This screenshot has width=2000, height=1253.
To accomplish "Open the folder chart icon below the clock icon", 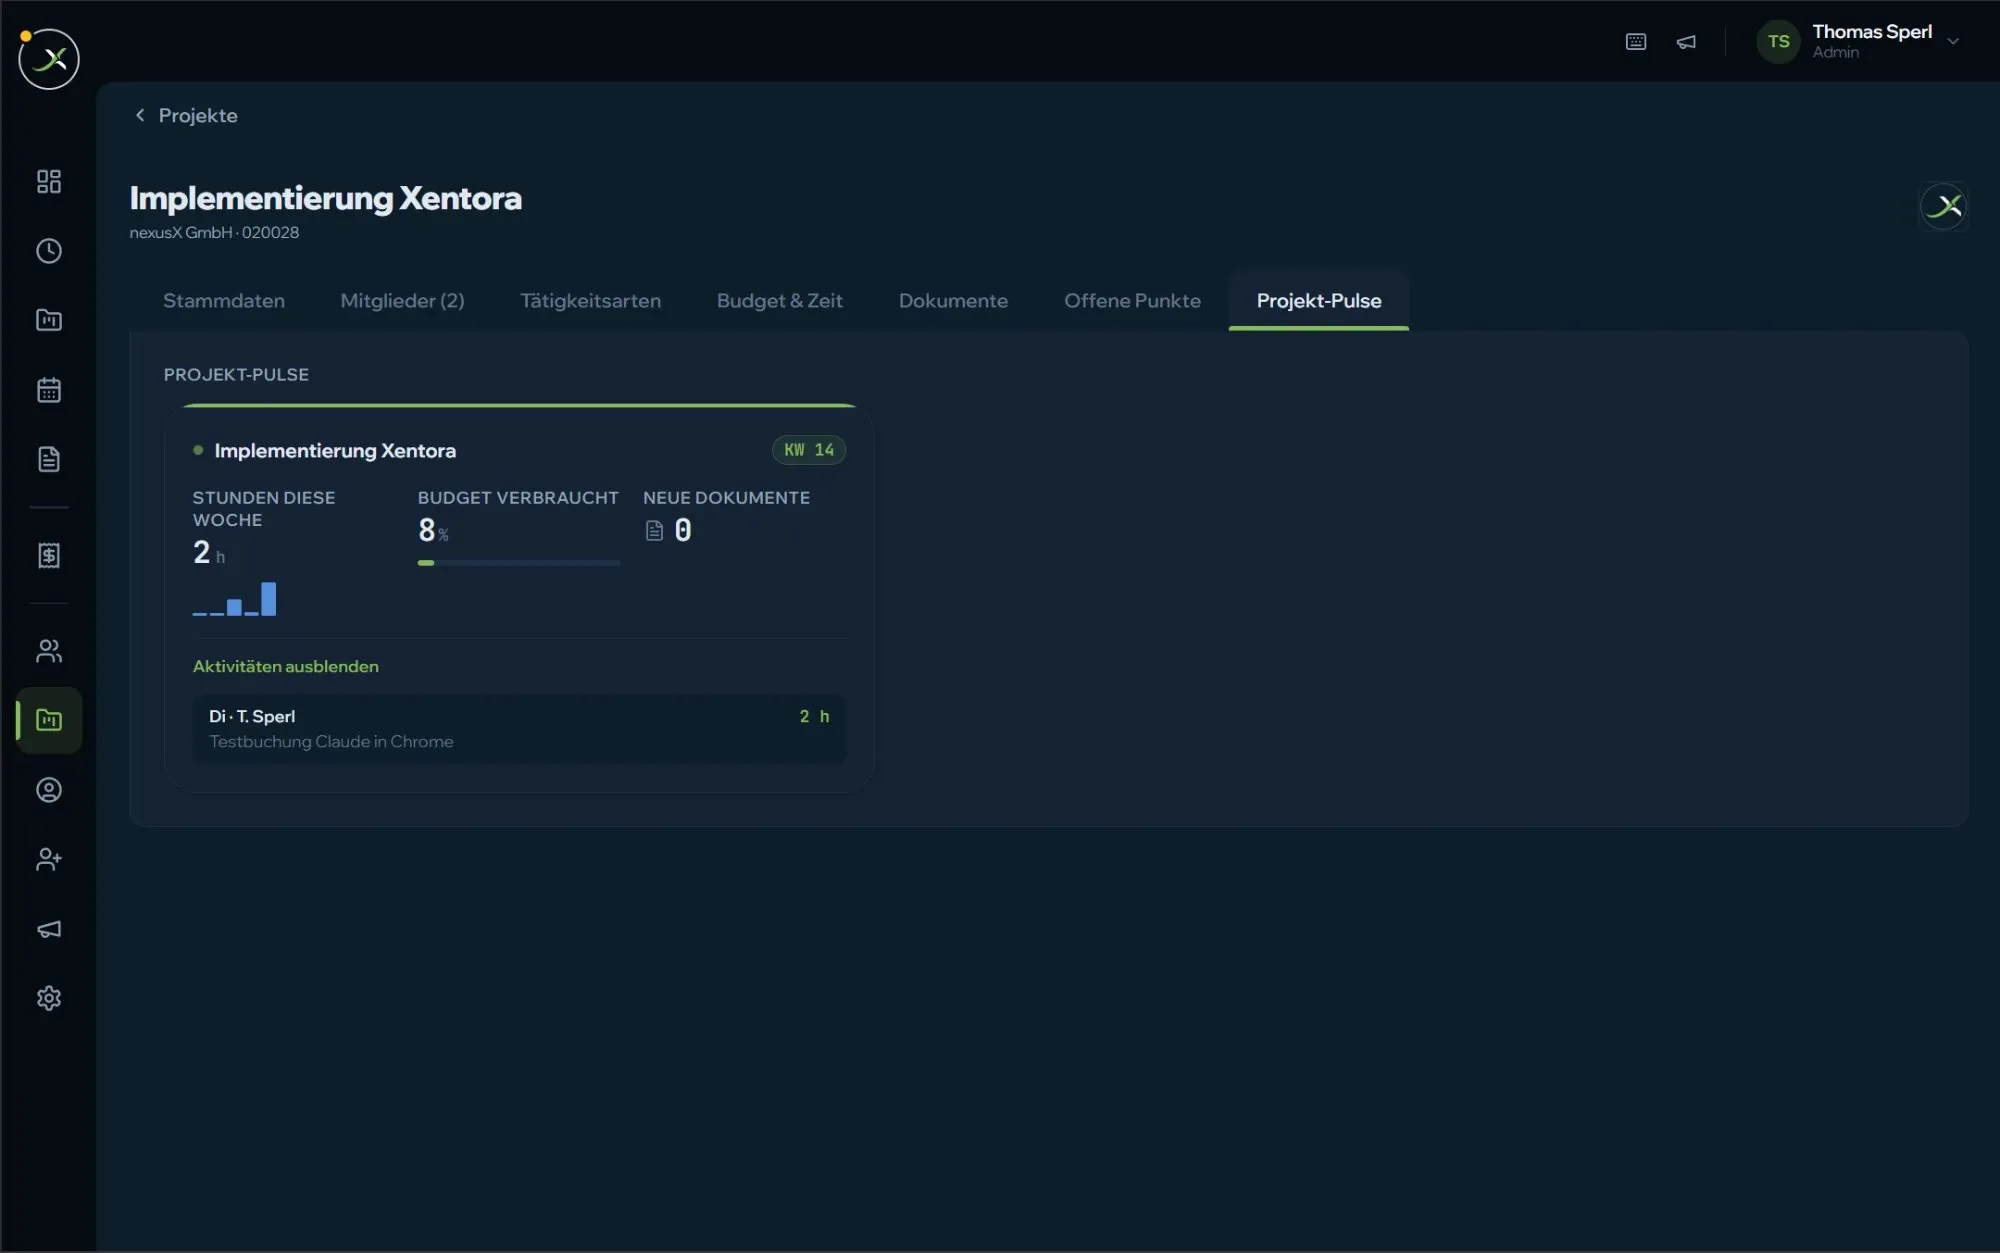I will 49,320.
